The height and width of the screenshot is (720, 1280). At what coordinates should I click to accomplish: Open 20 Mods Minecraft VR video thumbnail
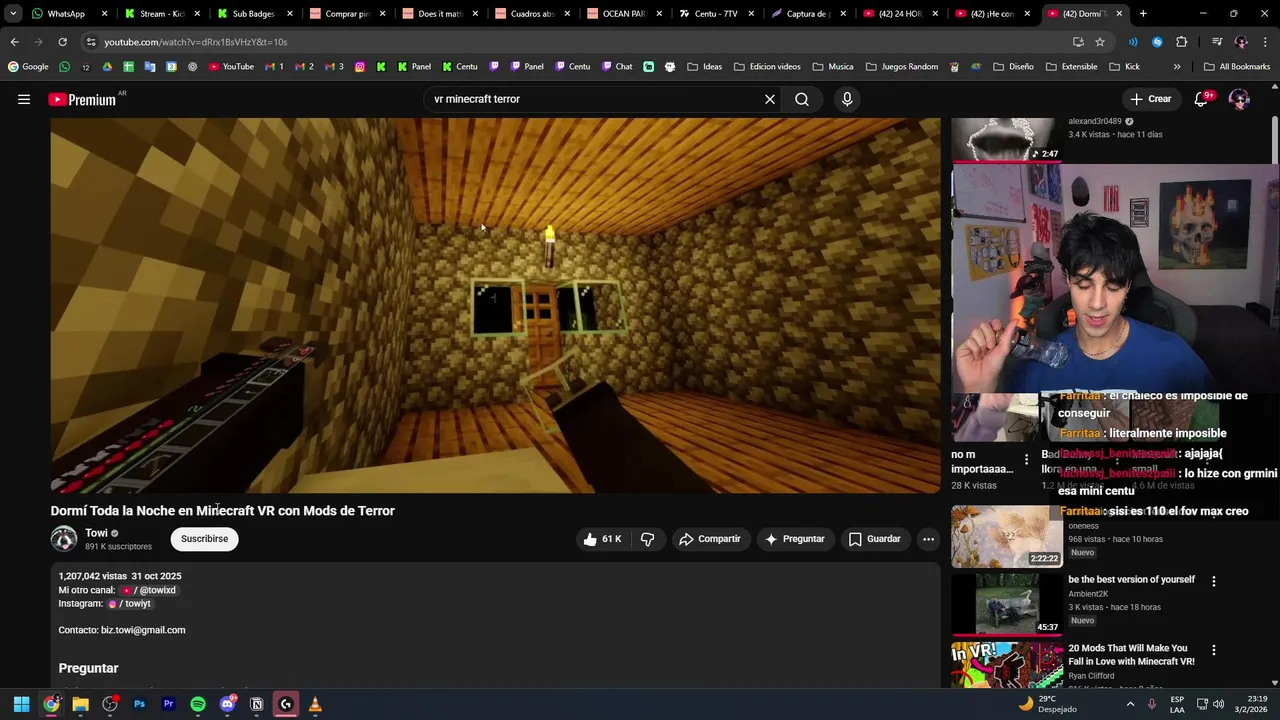tap(1007, 665)
